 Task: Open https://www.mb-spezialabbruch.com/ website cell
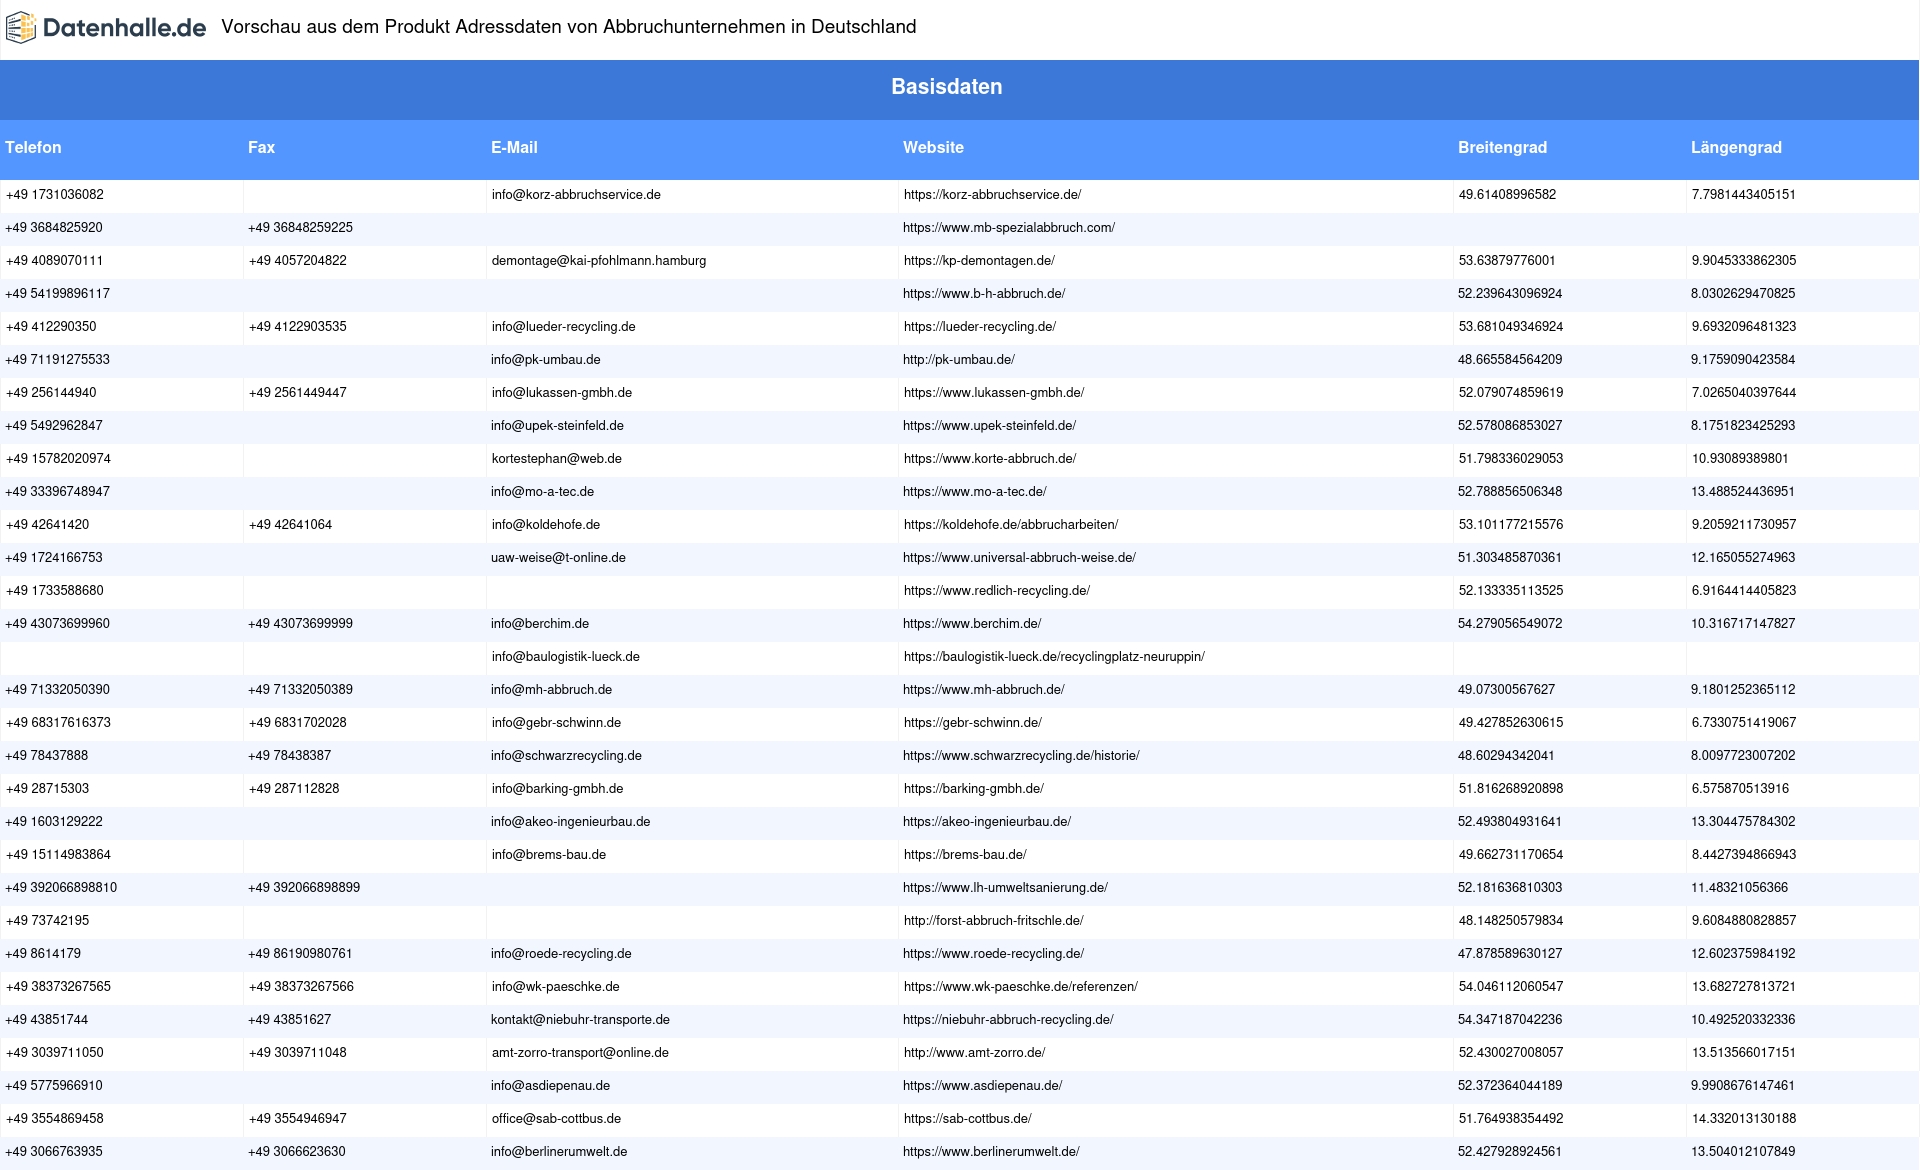tap(1009, 228)
